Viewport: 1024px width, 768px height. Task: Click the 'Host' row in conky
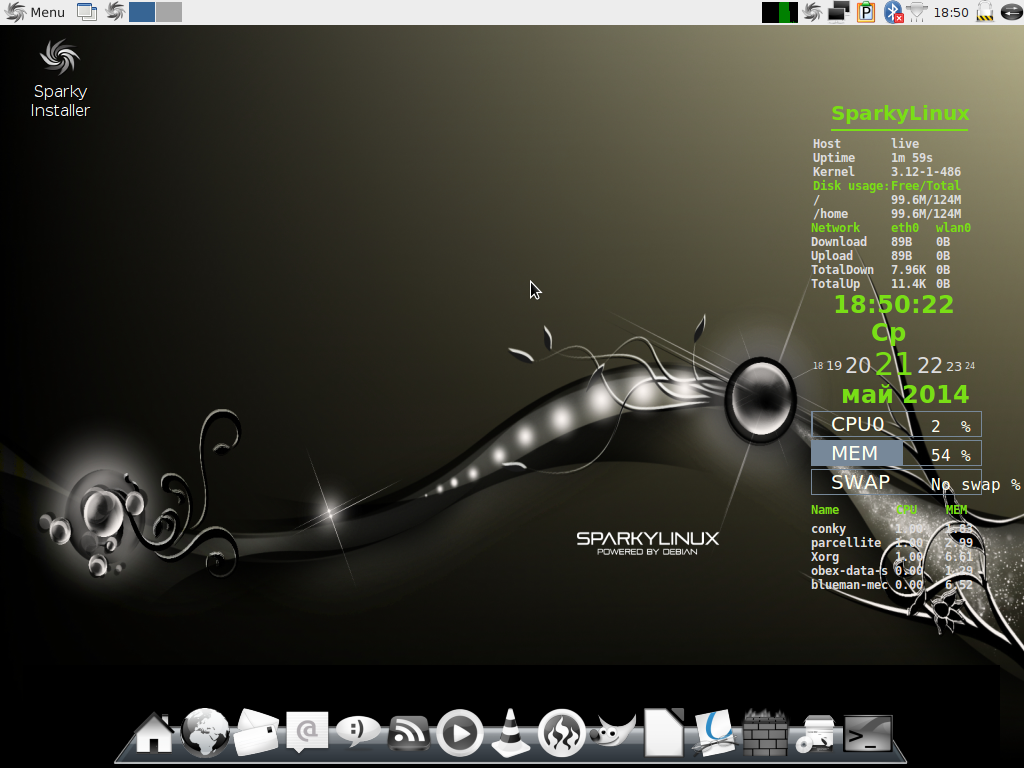(x=866, y=144)
